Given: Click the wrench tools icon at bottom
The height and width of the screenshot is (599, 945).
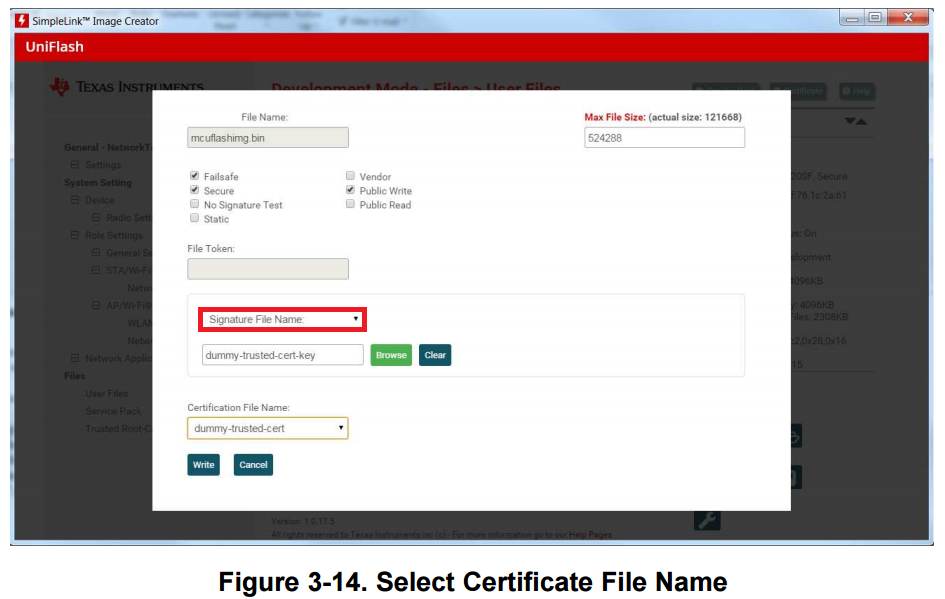Looking at the screenshot, I should click(x=707, y=520).
